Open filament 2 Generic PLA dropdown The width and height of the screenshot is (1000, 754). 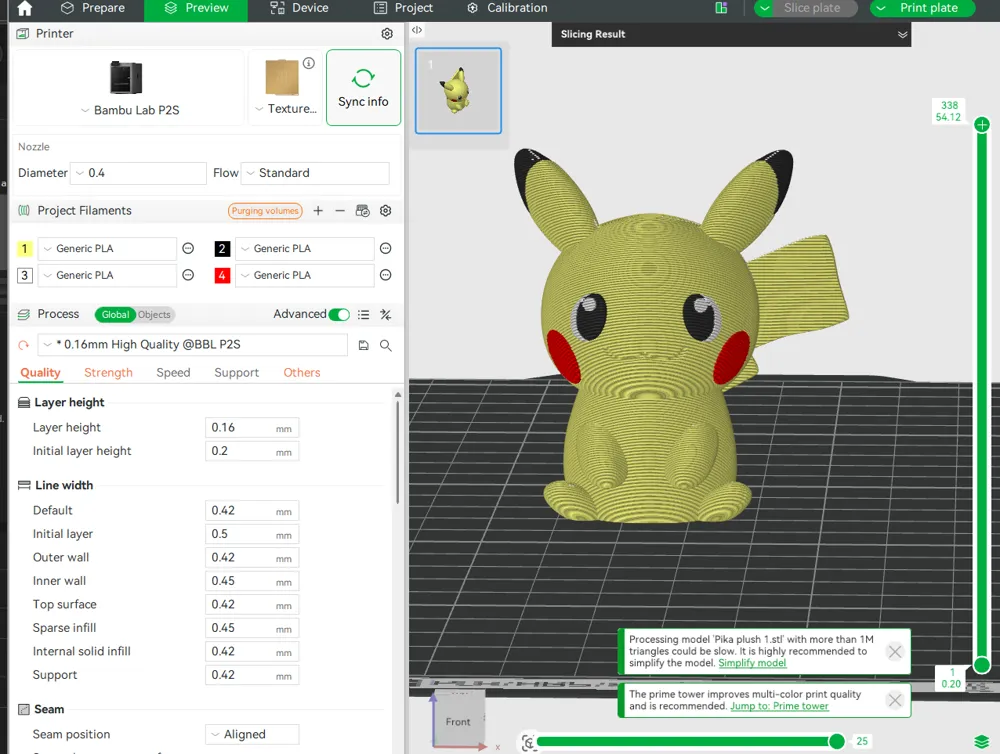click(304, 248)
